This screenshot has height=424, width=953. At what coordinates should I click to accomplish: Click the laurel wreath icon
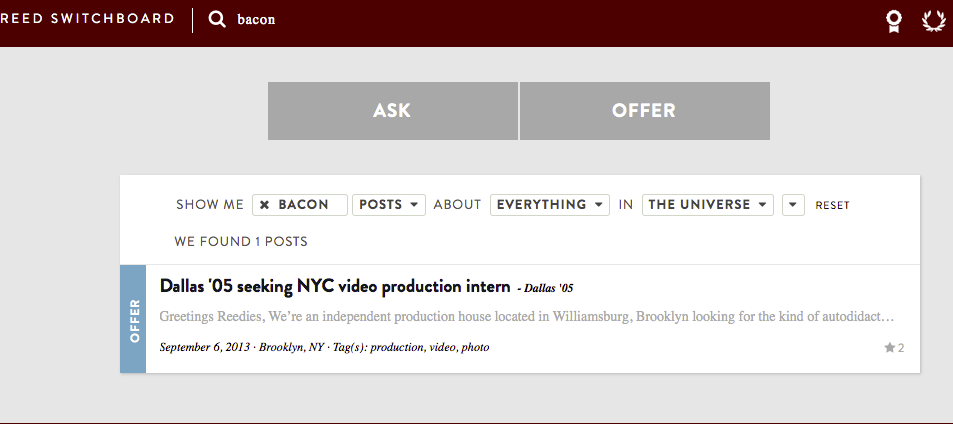934,21
